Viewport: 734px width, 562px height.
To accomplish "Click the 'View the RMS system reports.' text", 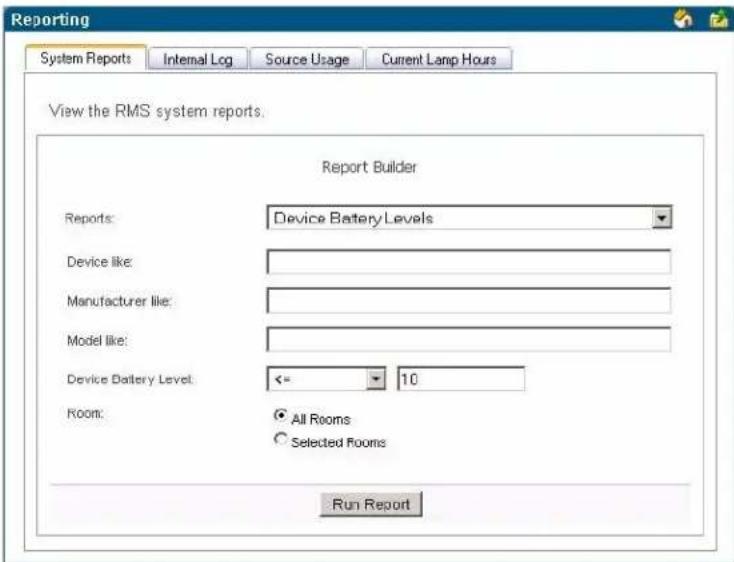I will coord(157,111).
